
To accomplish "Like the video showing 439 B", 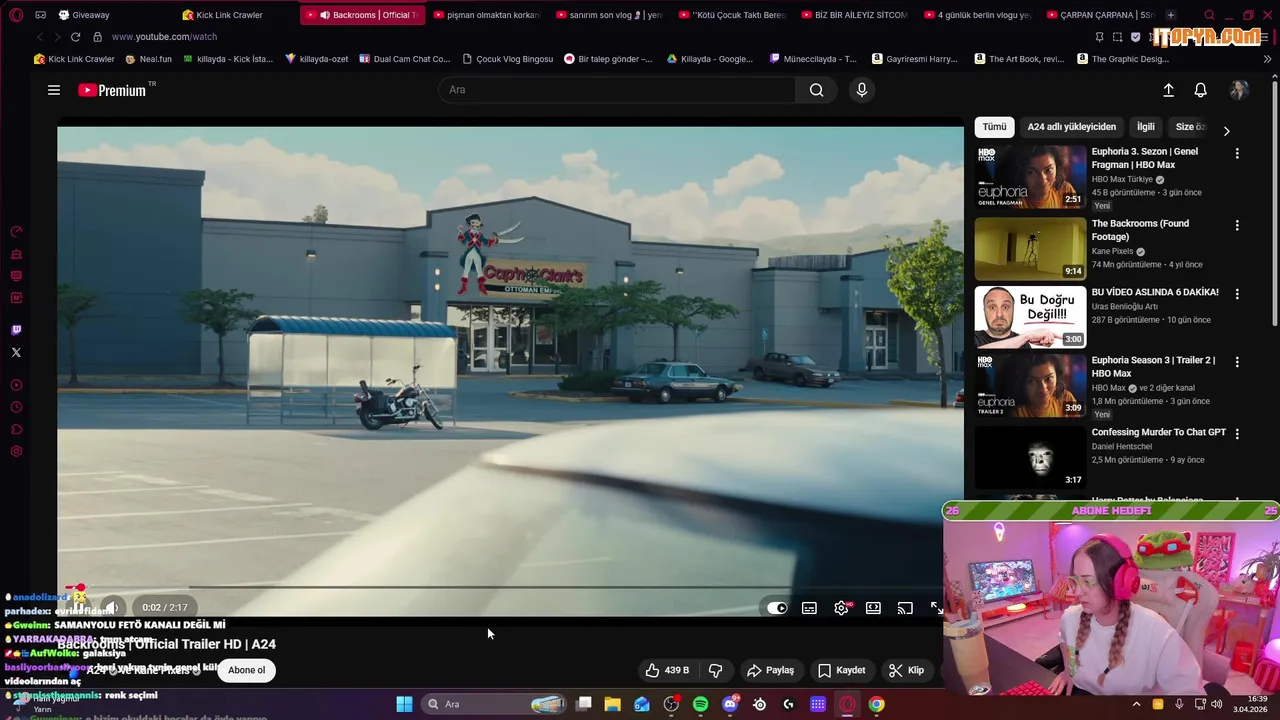I will point(667,670).
